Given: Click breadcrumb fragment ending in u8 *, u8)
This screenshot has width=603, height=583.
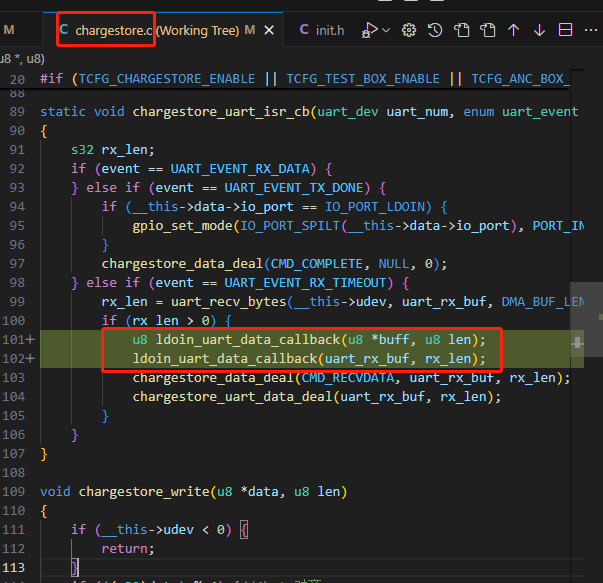Looking at the screenshot, I should pyautogui.click(x=22, y=59).
